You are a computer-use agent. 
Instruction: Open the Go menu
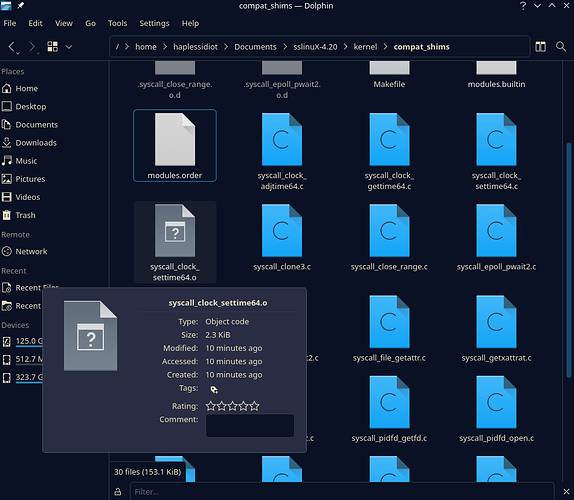click(90, 23)
